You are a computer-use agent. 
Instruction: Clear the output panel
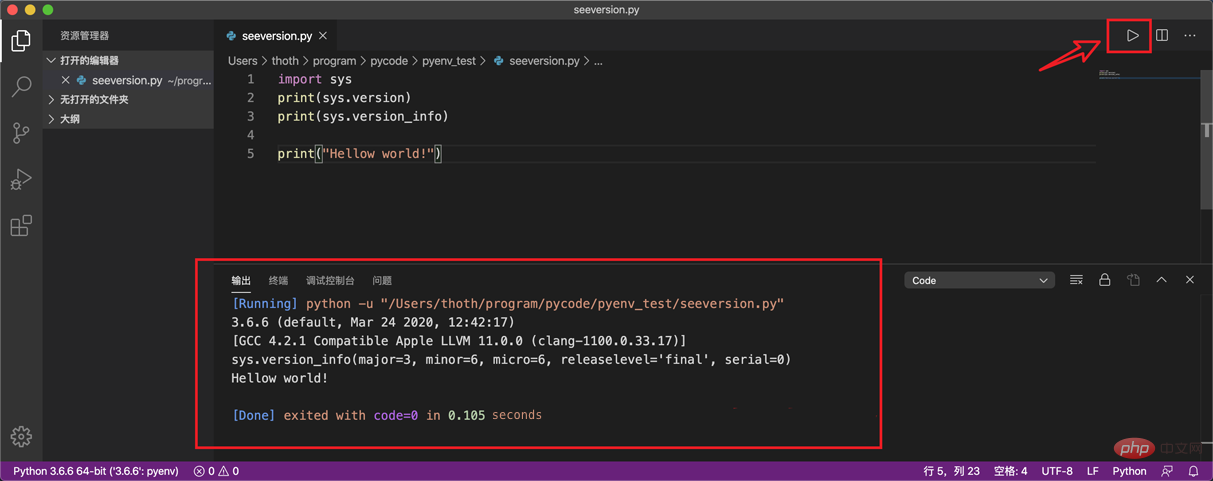(1076, 281)
